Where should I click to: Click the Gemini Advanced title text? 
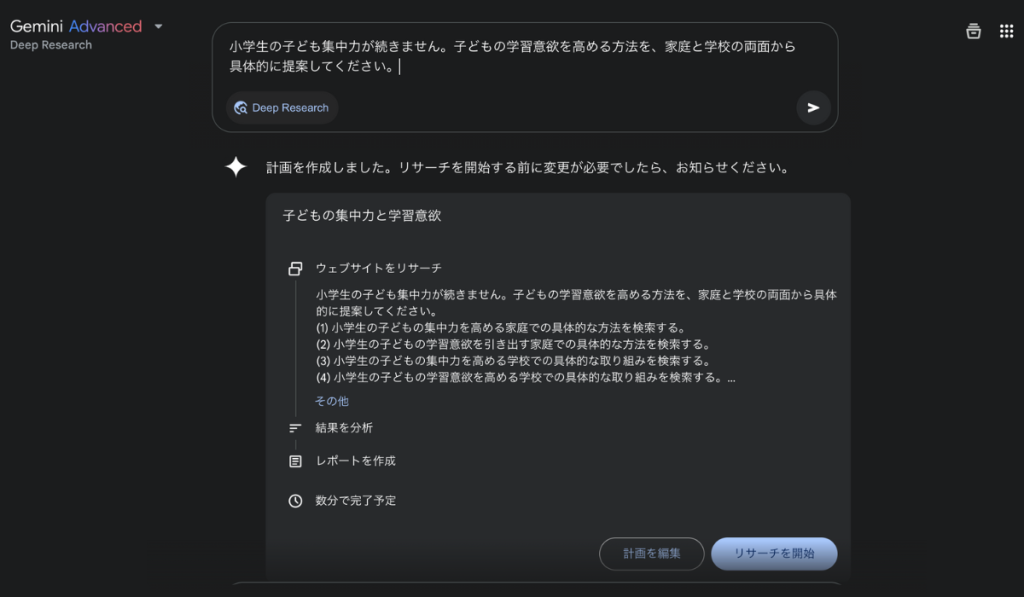76,27
